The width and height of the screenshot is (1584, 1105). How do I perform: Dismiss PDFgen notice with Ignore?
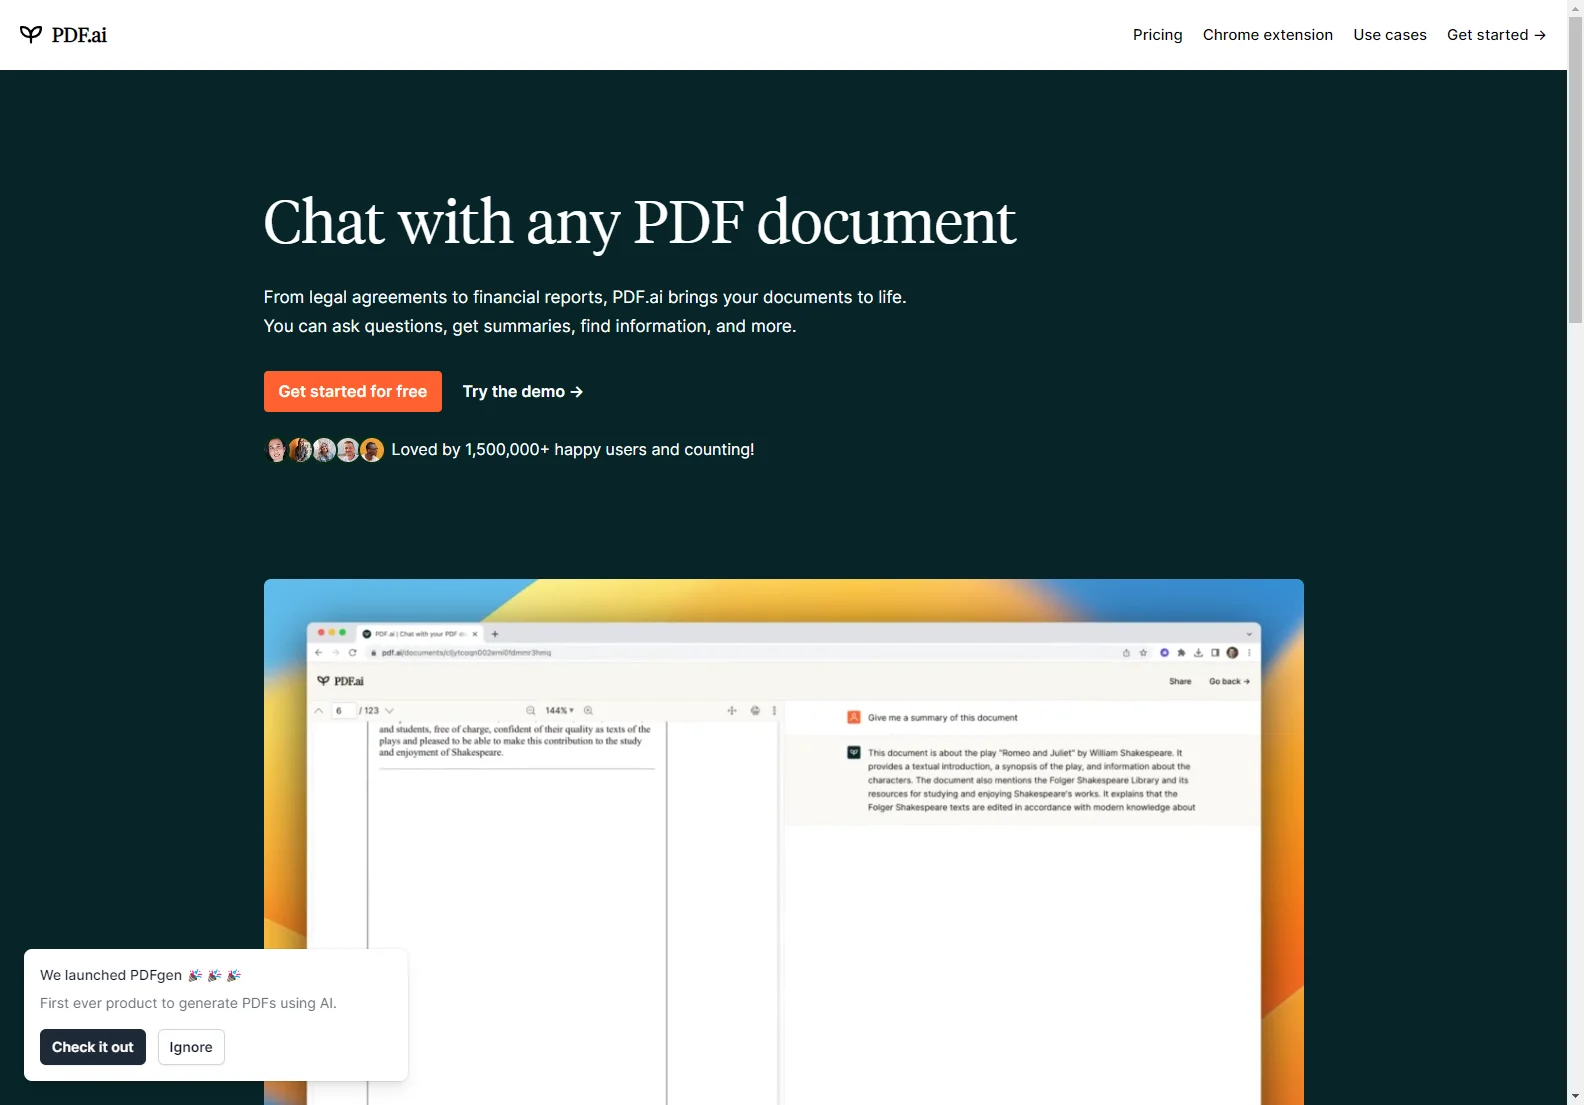coord(191,1047)
